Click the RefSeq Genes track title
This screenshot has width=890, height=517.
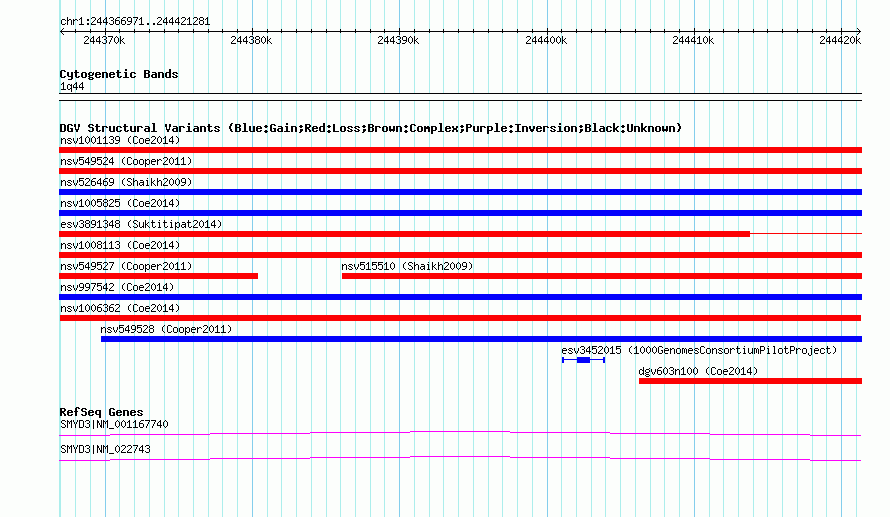point(101,412)
